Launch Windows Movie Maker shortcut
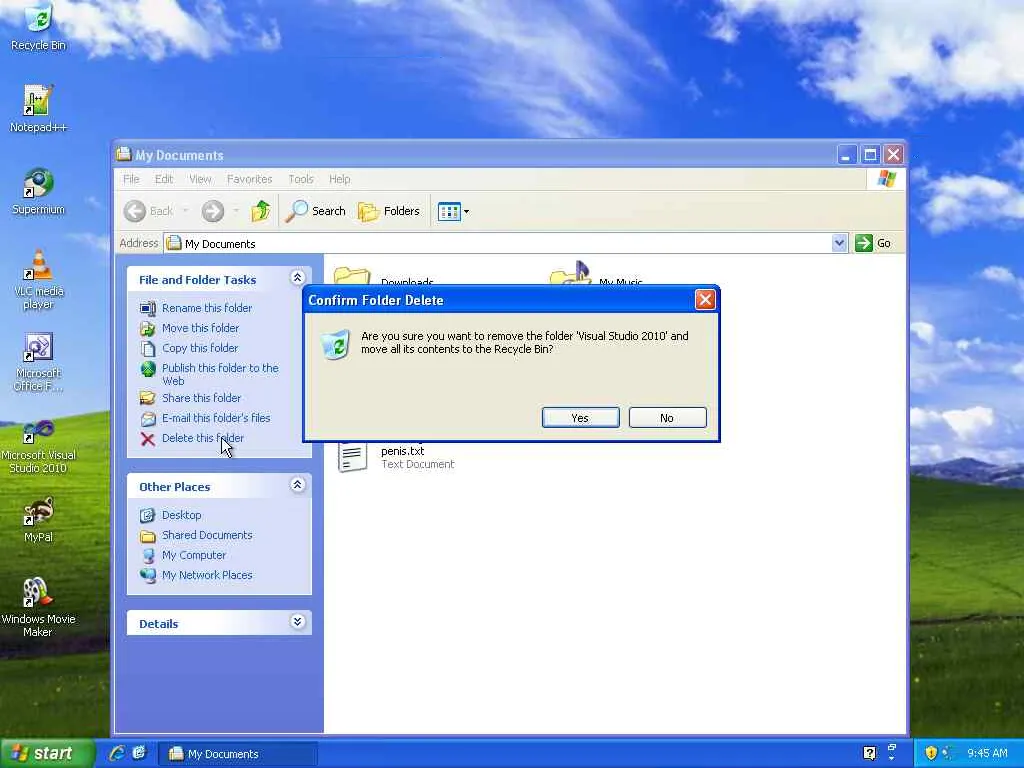 tap(38, 607)
